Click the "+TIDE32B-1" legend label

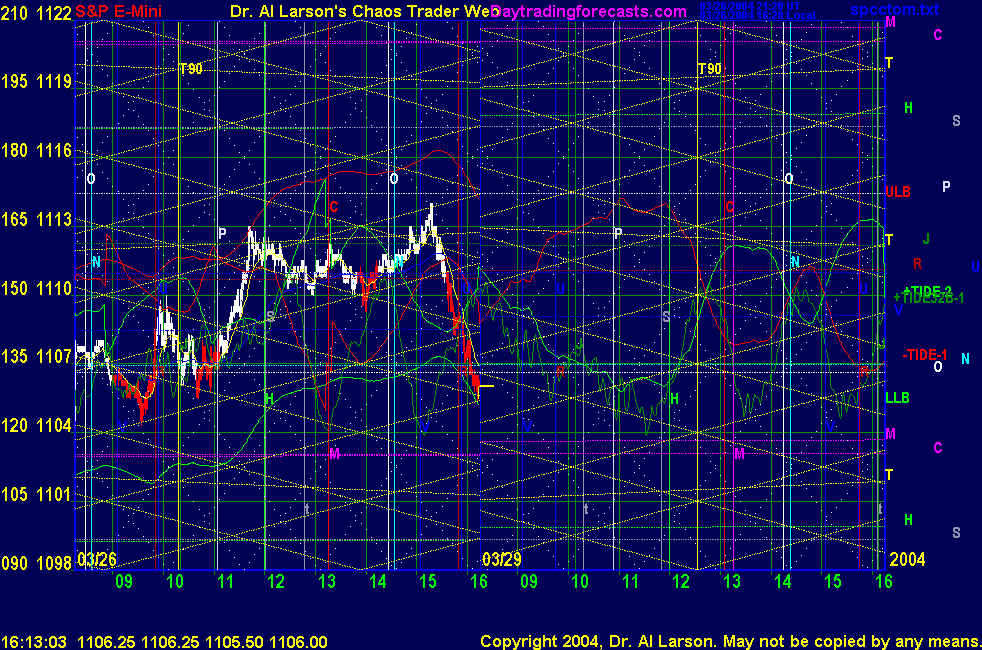point(929,299)
